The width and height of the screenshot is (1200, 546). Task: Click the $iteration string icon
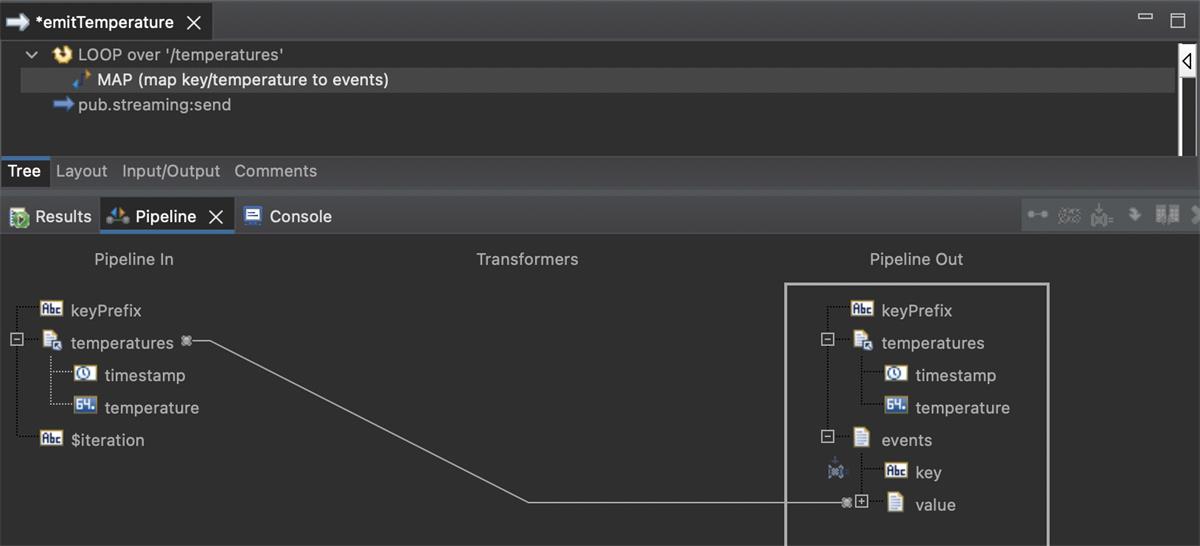[x=52, y=438]
